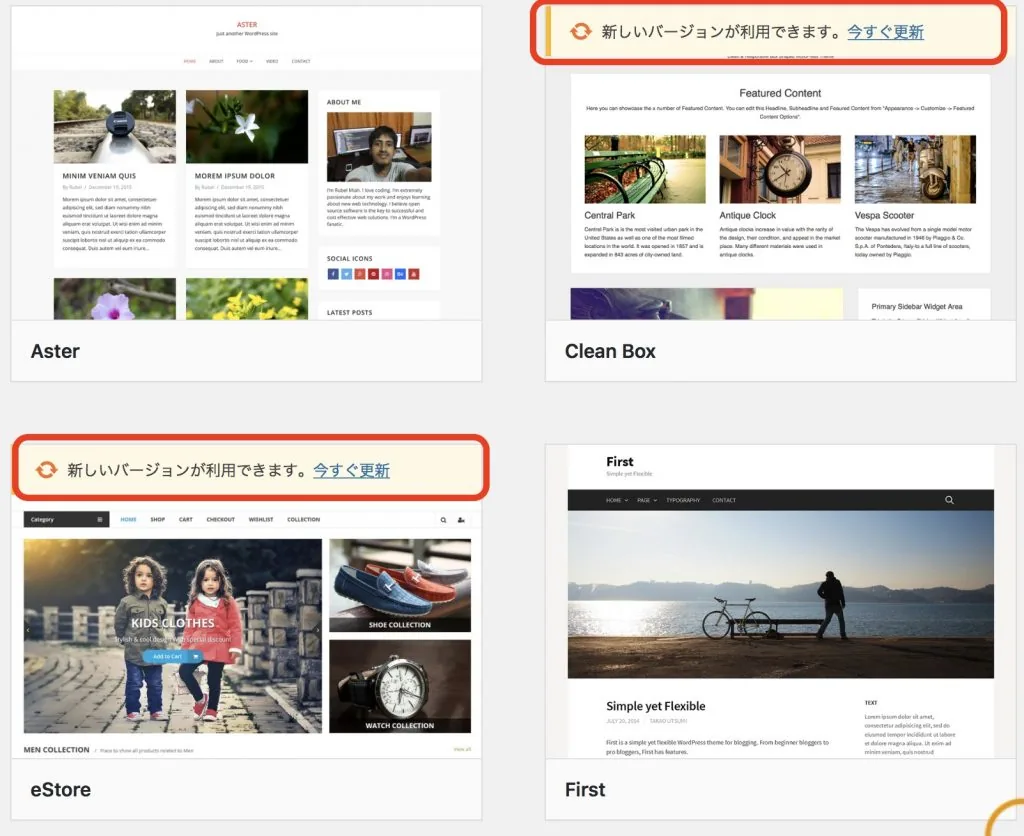
Task: Select the First theme name label
Action: click(585, 790)
